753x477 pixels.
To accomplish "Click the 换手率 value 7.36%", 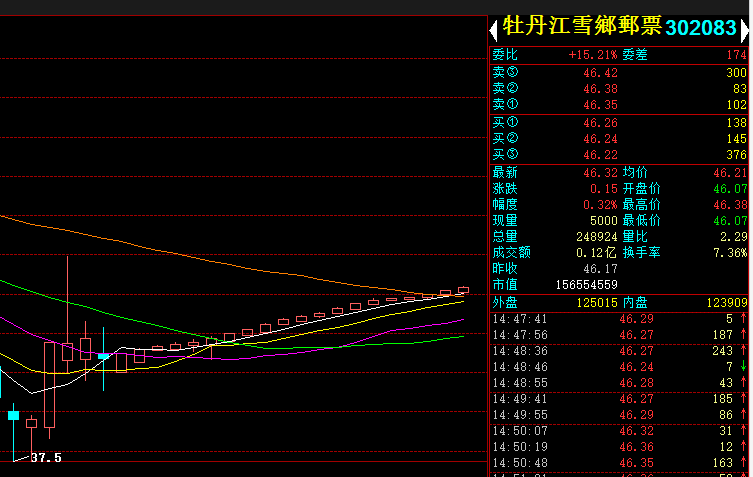I will (730, 253).
